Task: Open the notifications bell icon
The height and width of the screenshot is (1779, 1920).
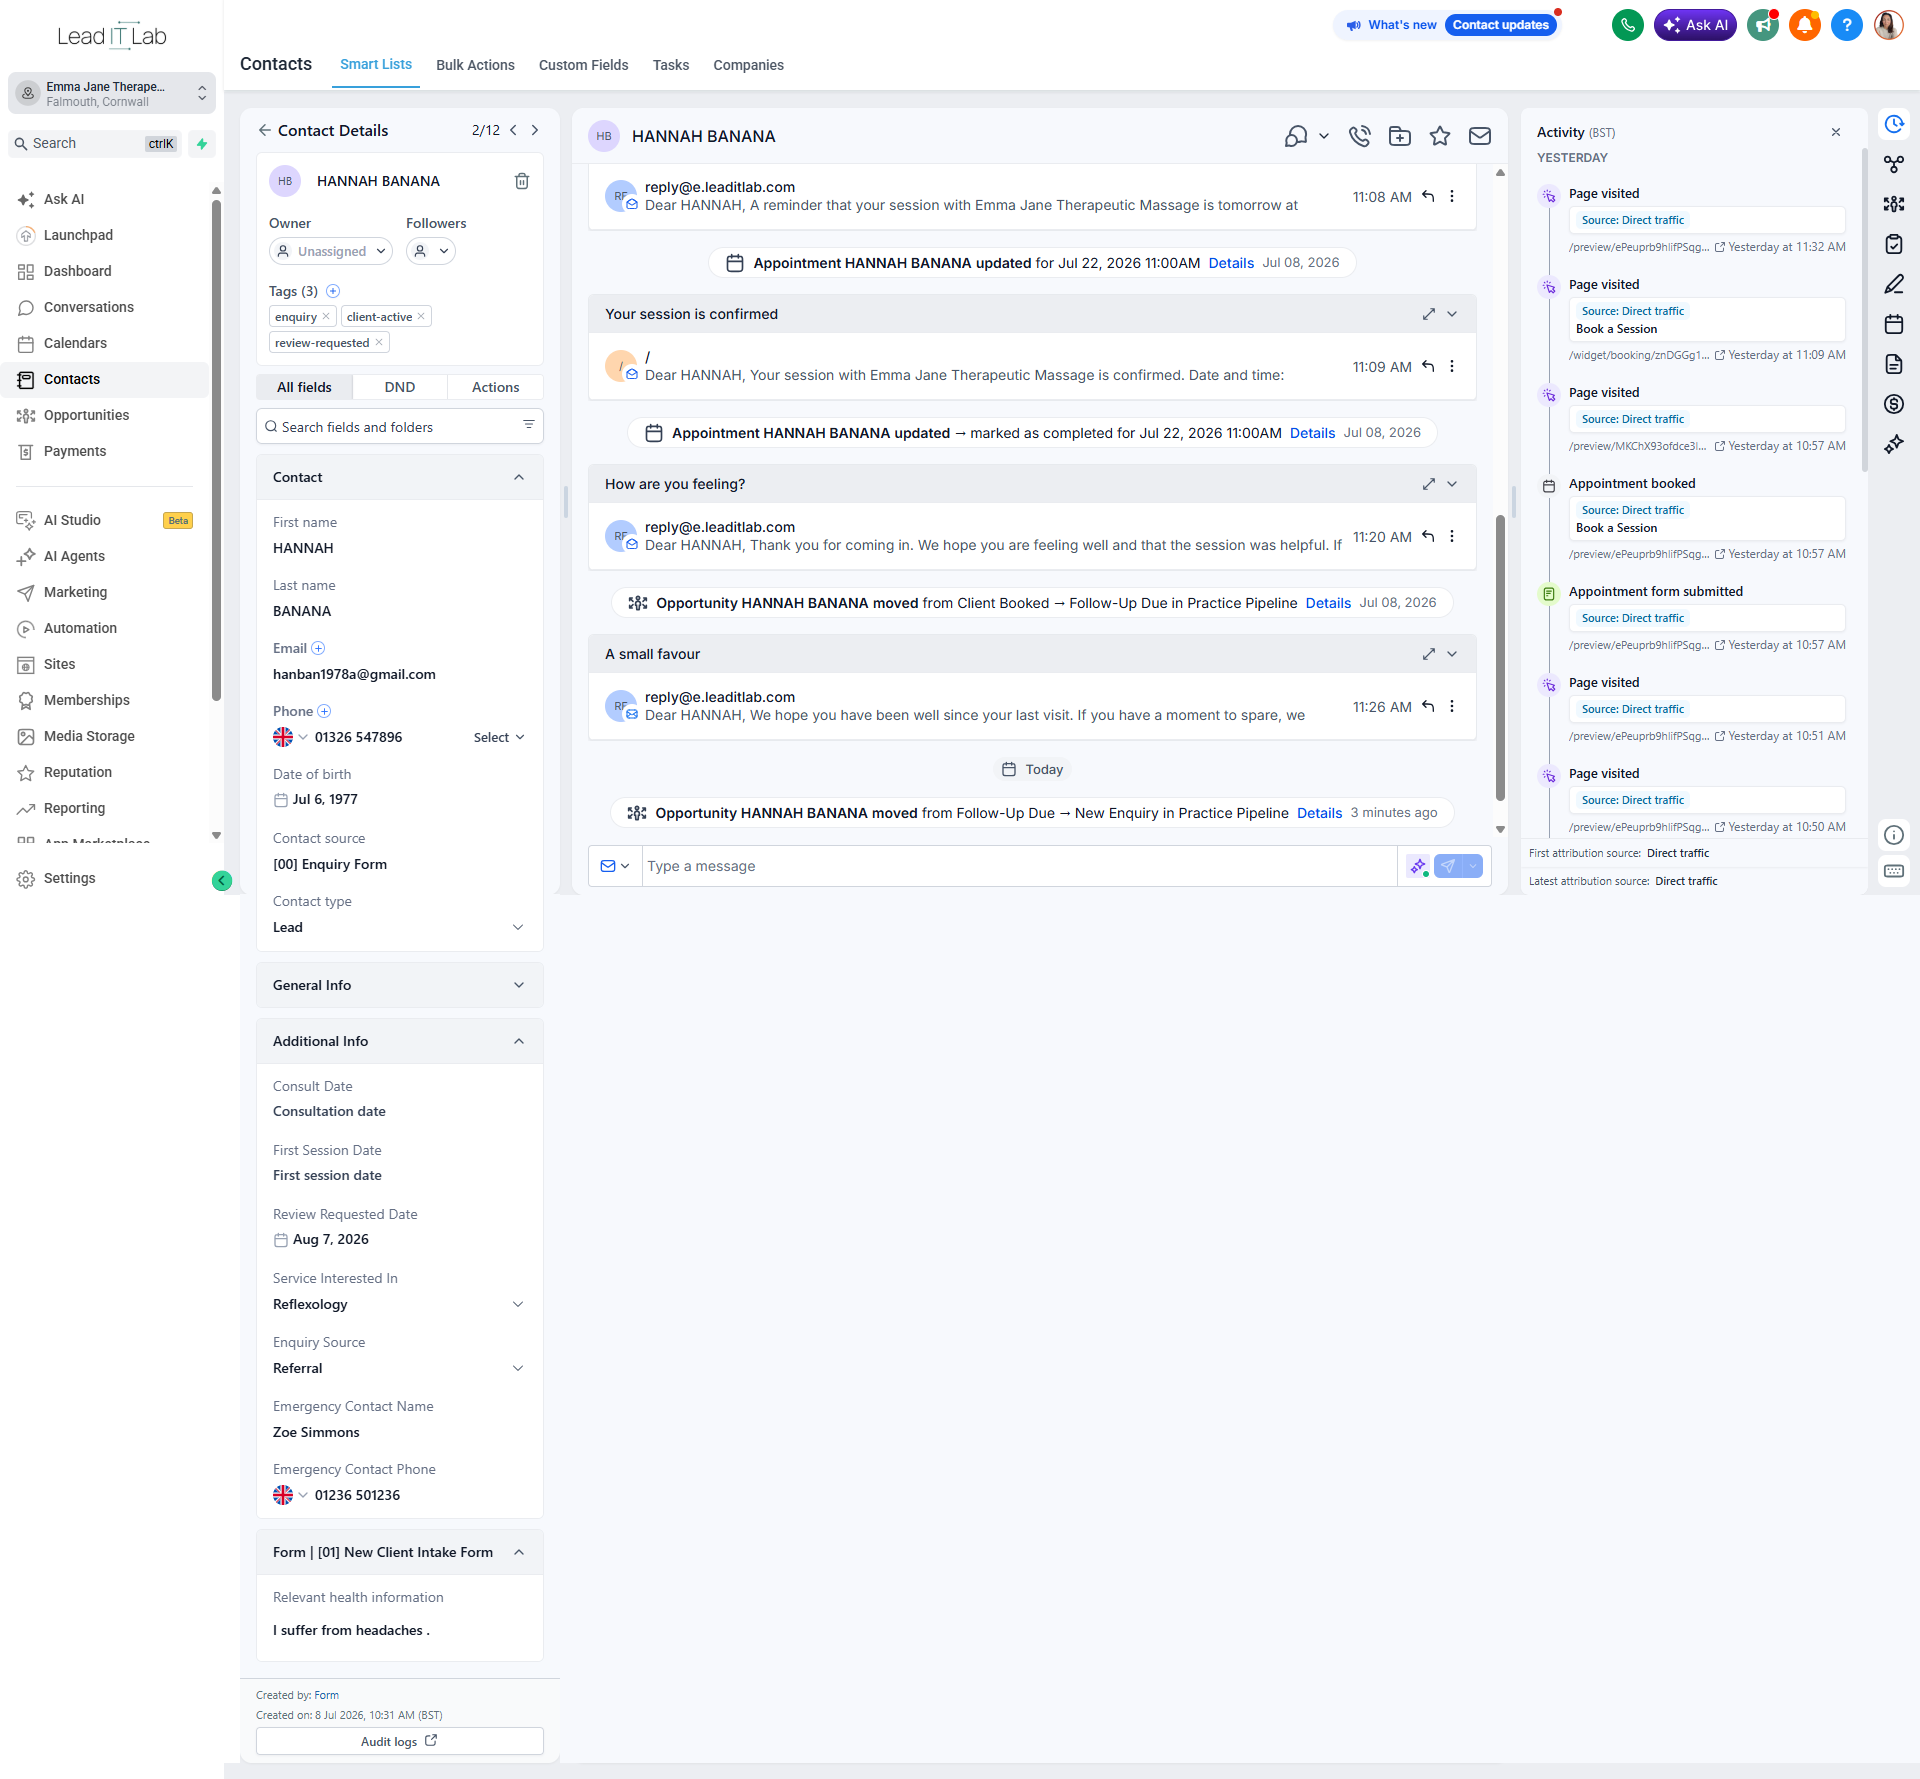Action: [x=1804, y=25]
